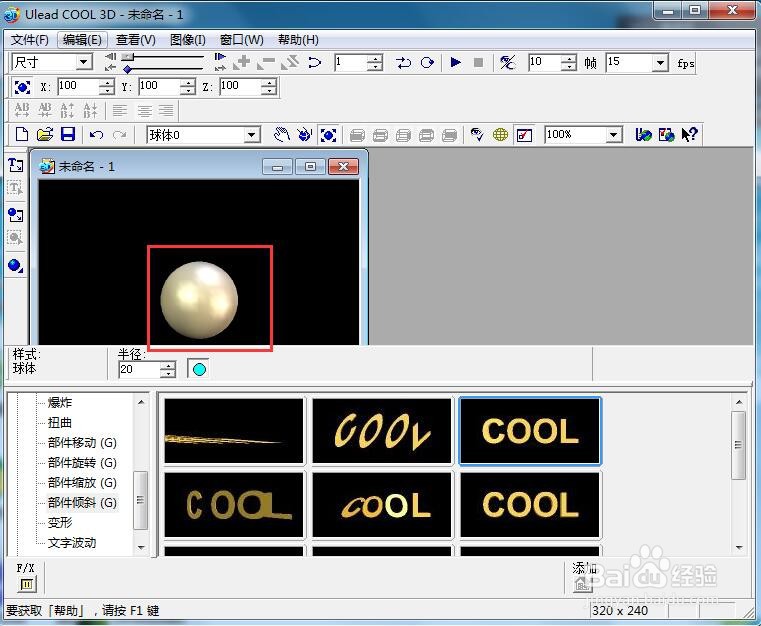761x626 pixels.
Task: Select the wavy slanted COOL thumbnail
Action: coord(382,431)
